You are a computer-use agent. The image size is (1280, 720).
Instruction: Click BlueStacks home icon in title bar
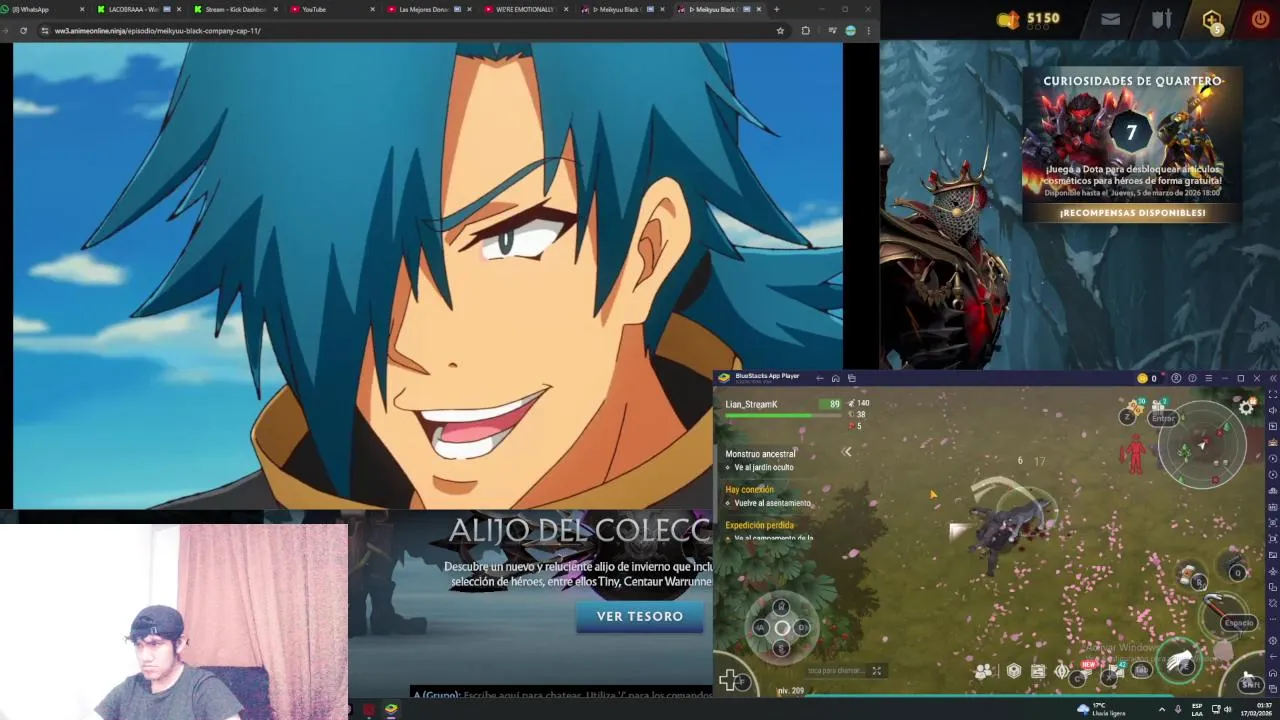(x=835, y=378)
